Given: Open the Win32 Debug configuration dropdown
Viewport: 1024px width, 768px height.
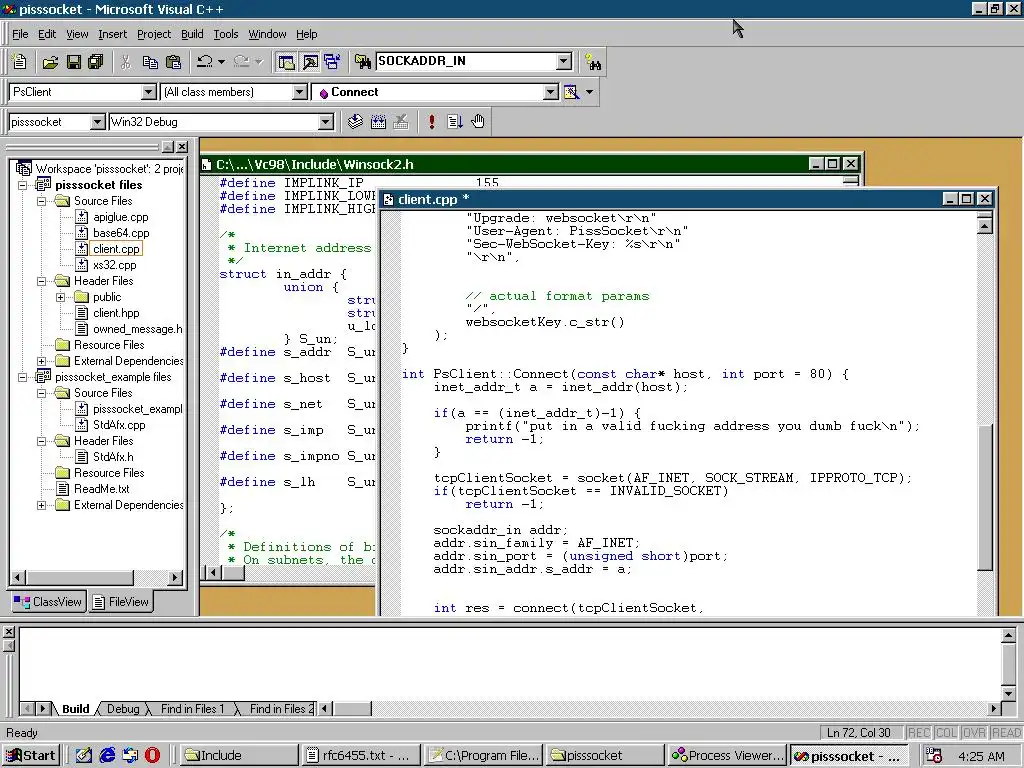Looking at the screenshot, I should [325, 122].
